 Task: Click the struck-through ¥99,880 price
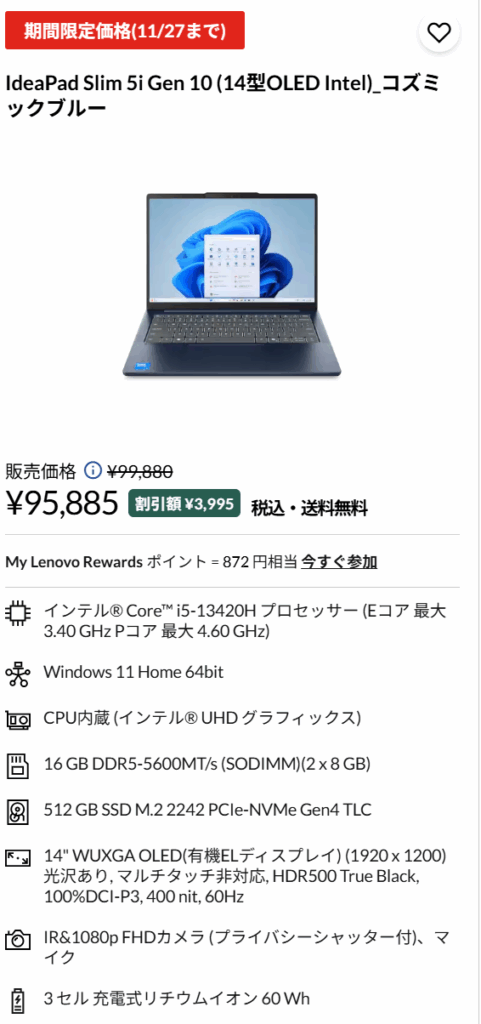click(140, 471)
